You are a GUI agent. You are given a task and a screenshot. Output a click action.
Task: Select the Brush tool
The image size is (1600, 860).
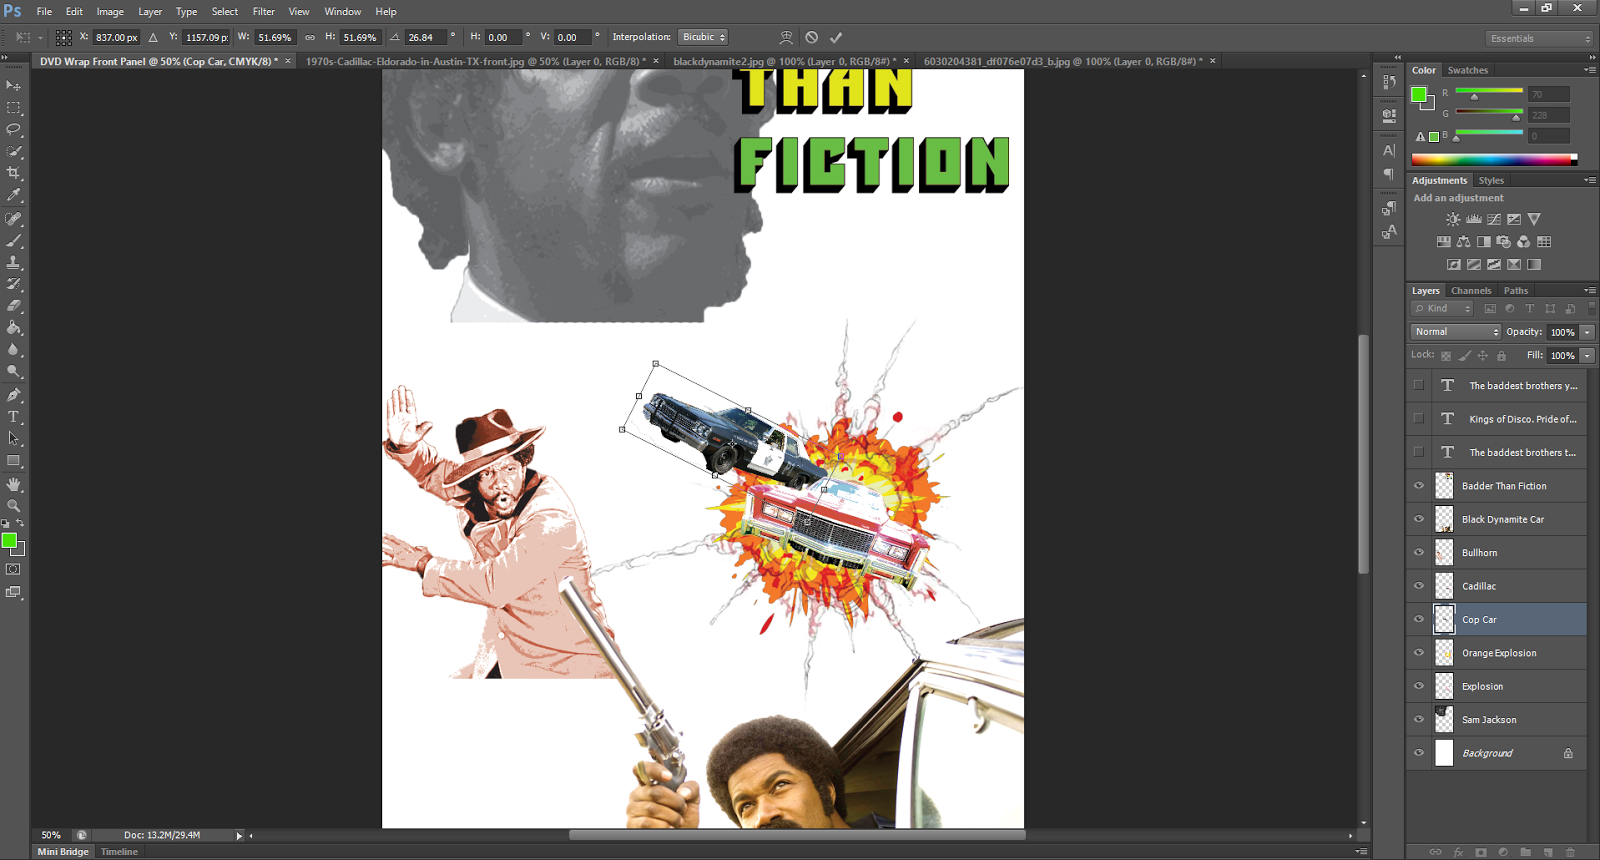14,241
